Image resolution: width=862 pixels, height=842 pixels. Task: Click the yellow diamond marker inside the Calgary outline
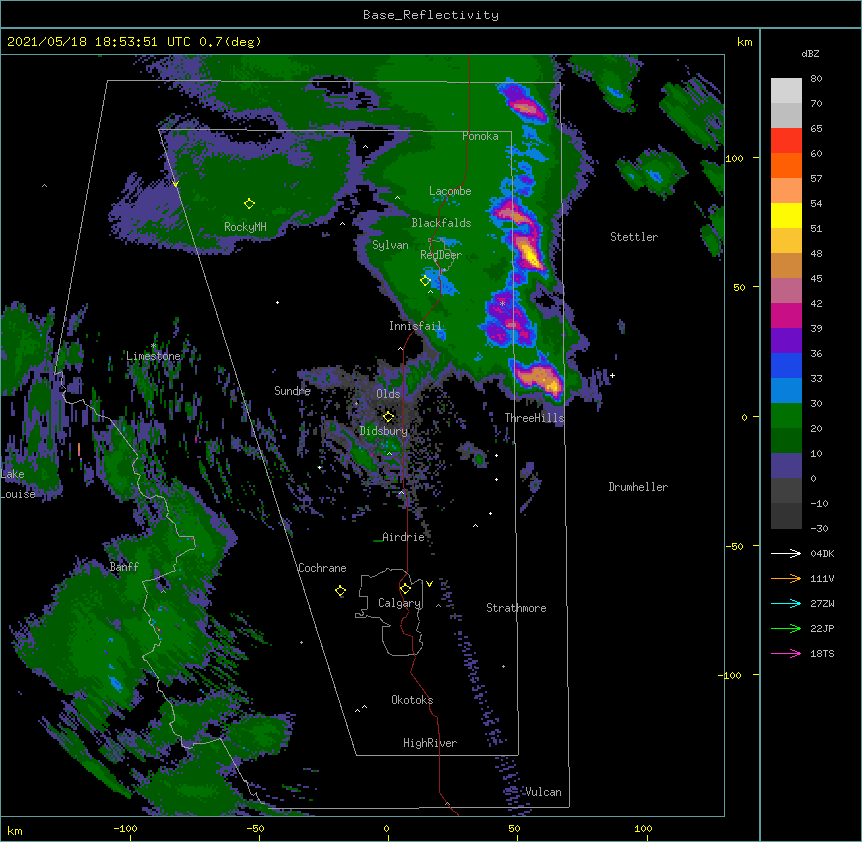[405, 589]
